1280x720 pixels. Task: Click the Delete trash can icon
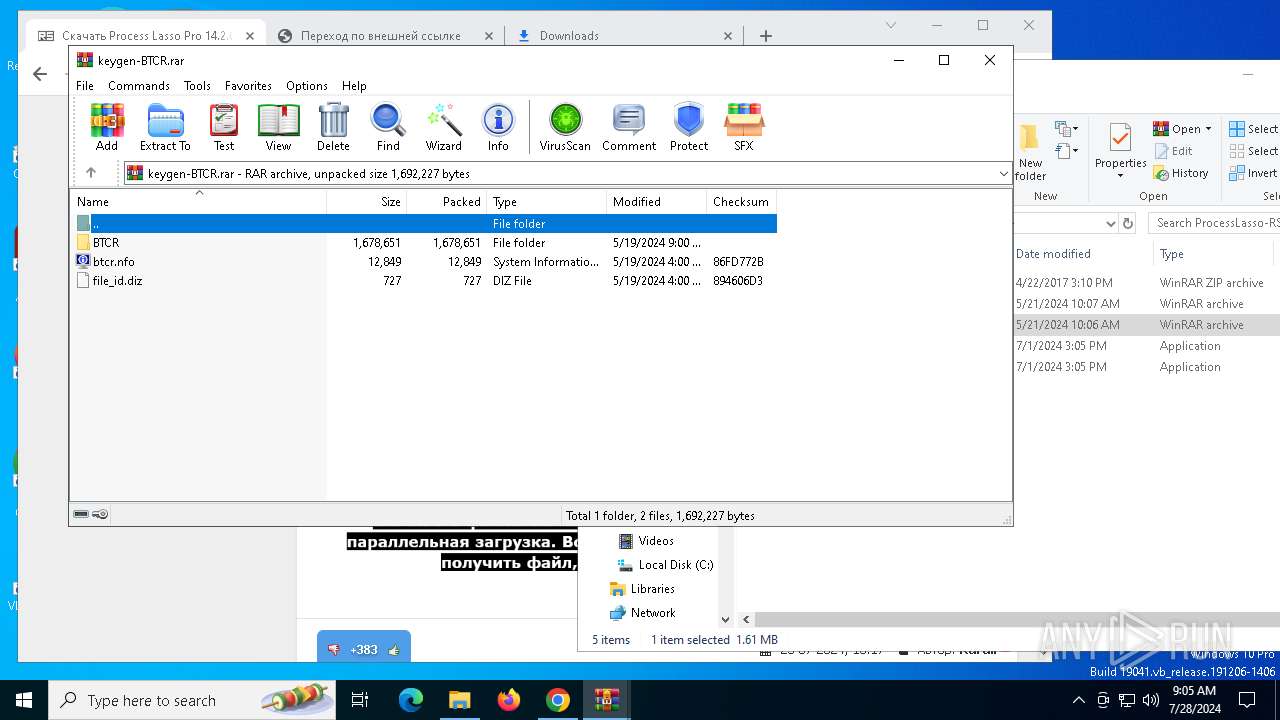(333, 127)
